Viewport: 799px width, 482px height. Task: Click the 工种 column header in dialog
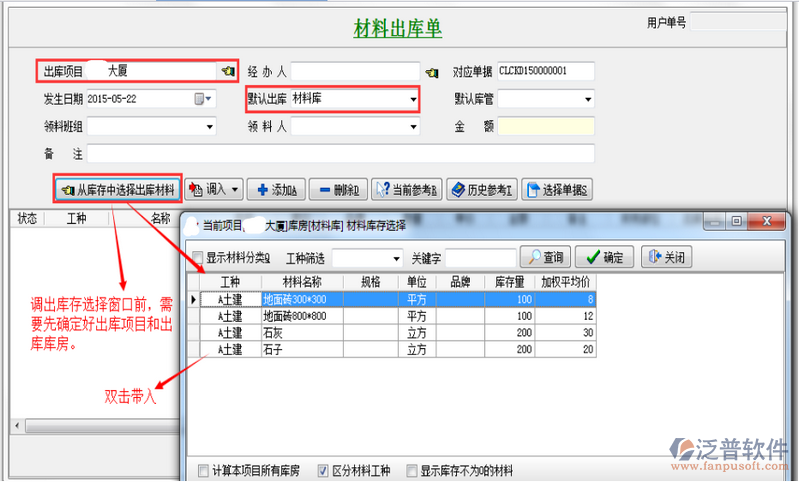230,282
